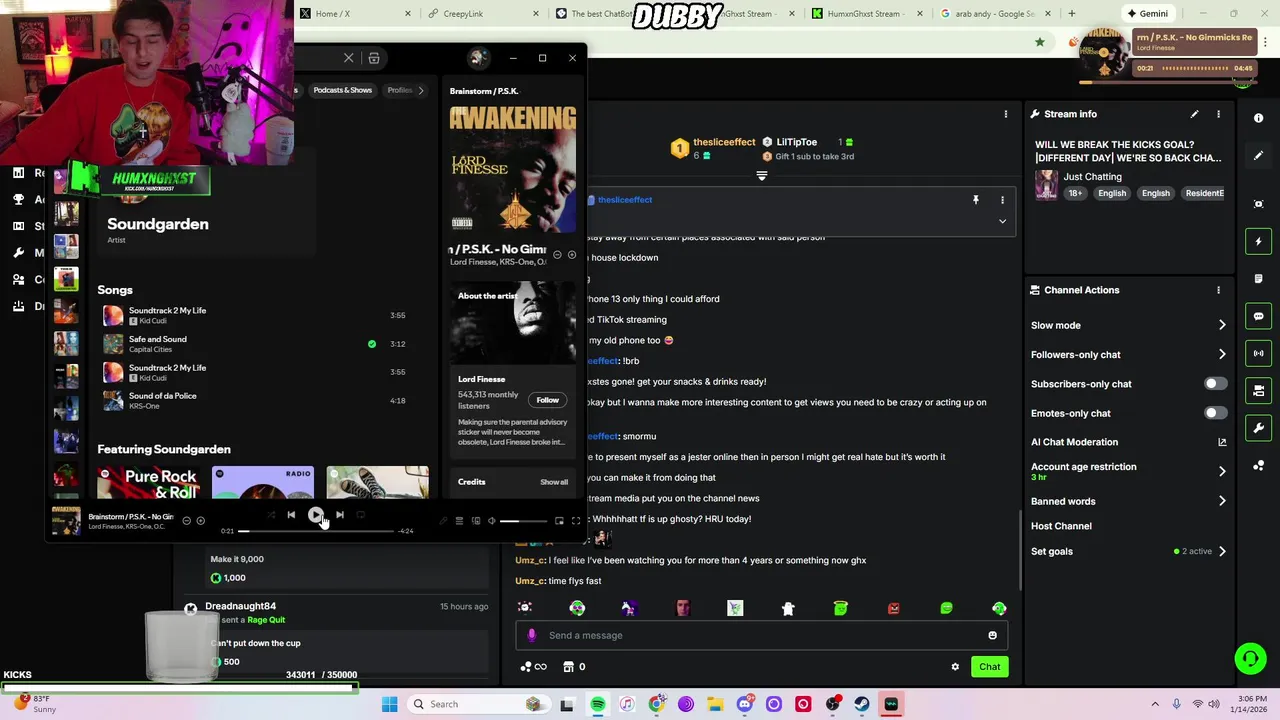Open the Spotify queue icon

pos(459,521)
